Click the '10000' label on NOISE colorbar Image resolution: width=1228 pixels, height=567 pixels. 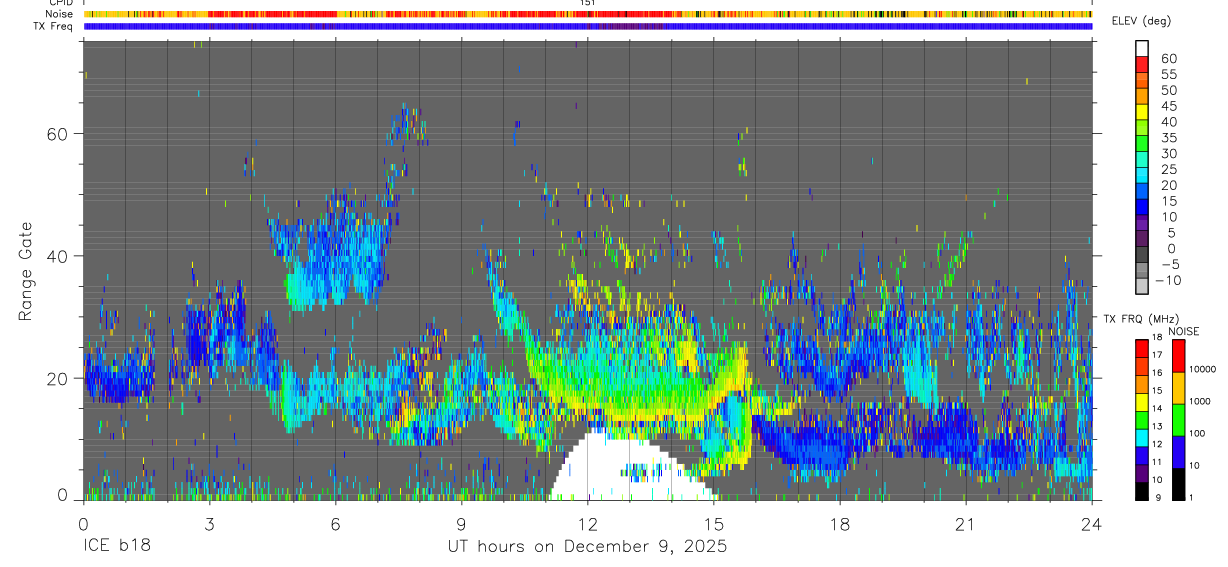tap(1202, 370)
